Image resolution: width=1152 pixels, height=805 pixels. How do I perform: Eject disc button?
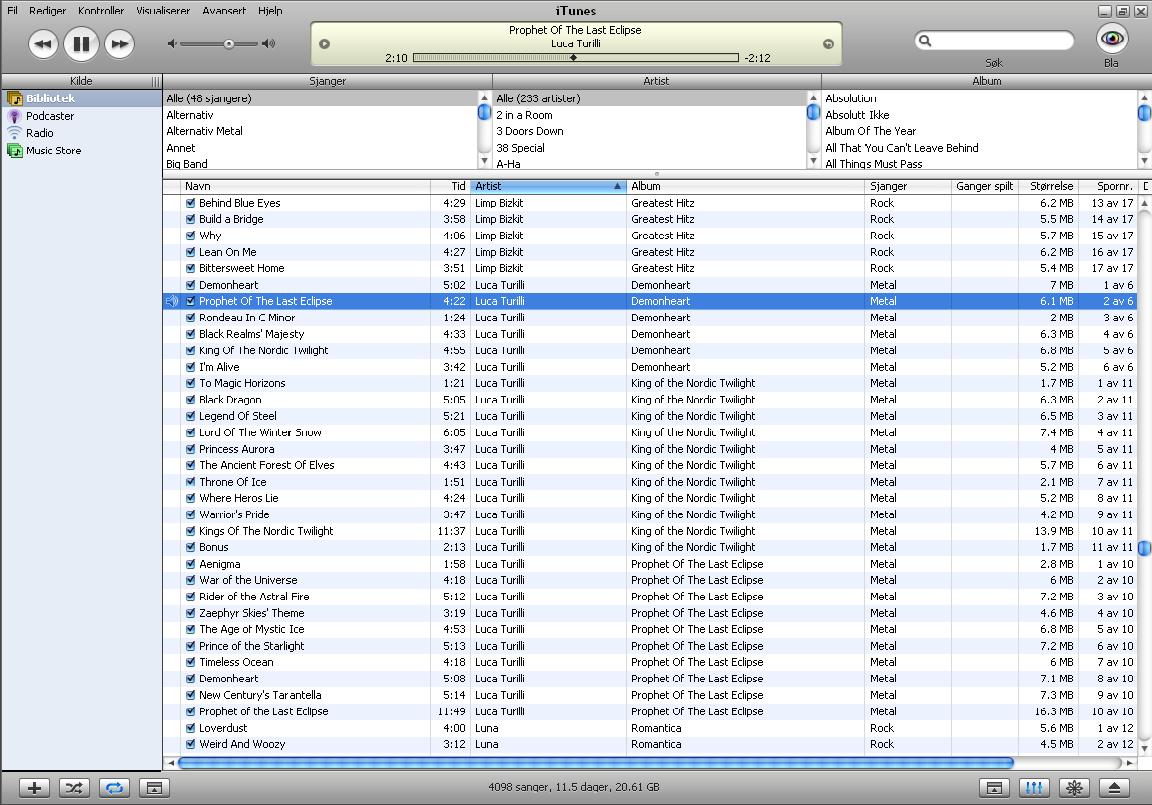click(x=1114, y=788)
